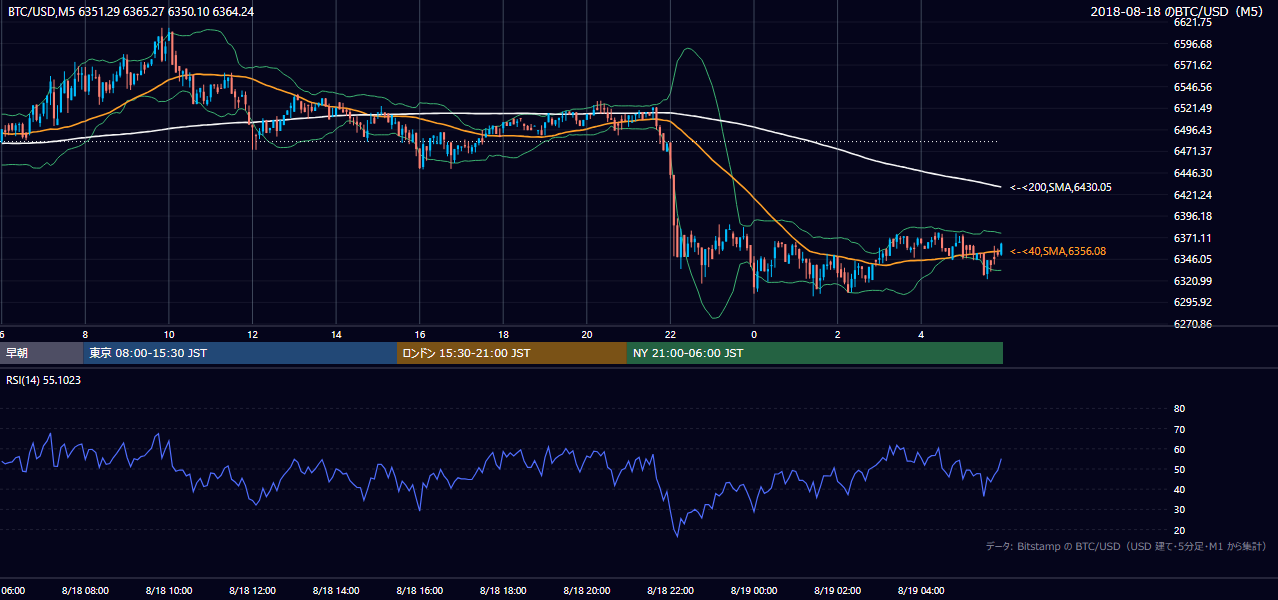Click the 40 SMA 6356.08 label

click(x=1058, y=251)
